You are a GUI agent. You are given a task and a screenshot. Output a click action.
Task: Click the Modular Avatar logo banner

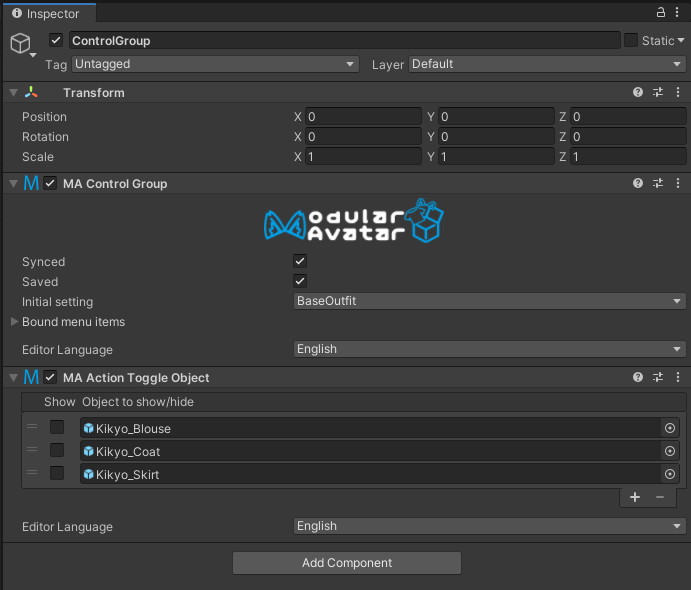pos(353,220)
